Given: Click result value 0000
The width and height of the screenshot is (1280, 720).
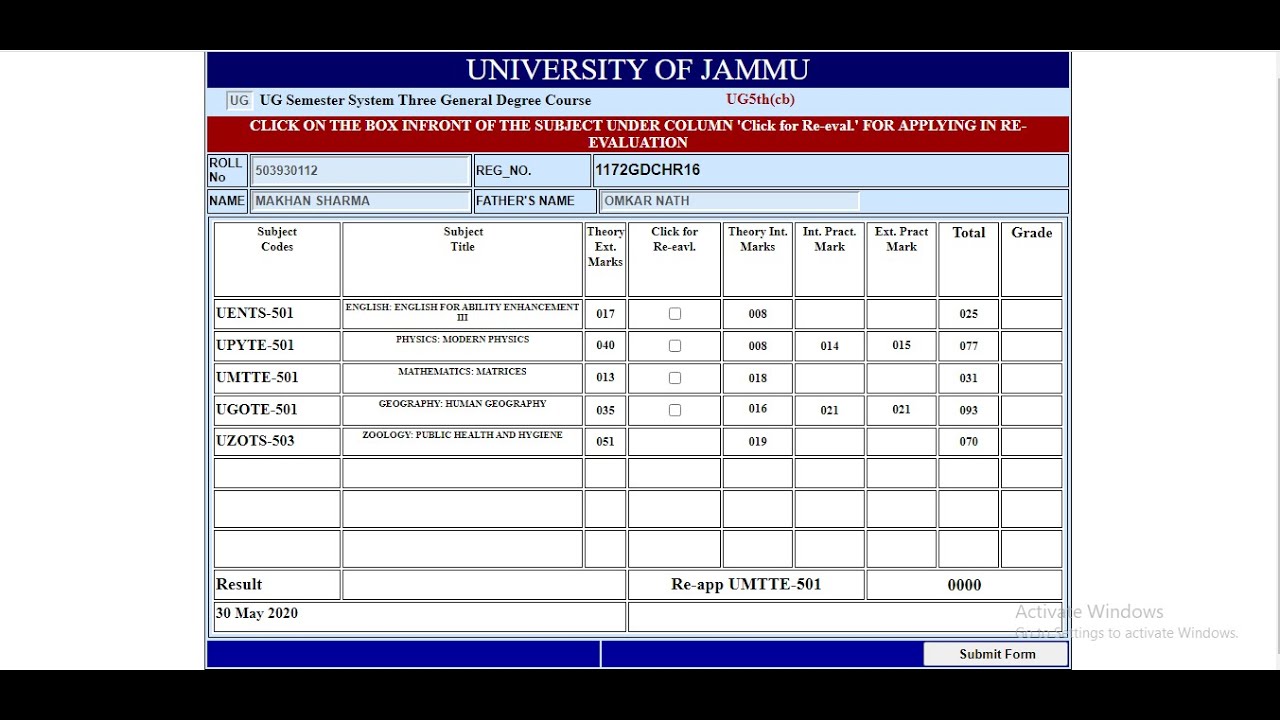Looking at the screenshot, I should pyautogui.click(x=964, y=585).
